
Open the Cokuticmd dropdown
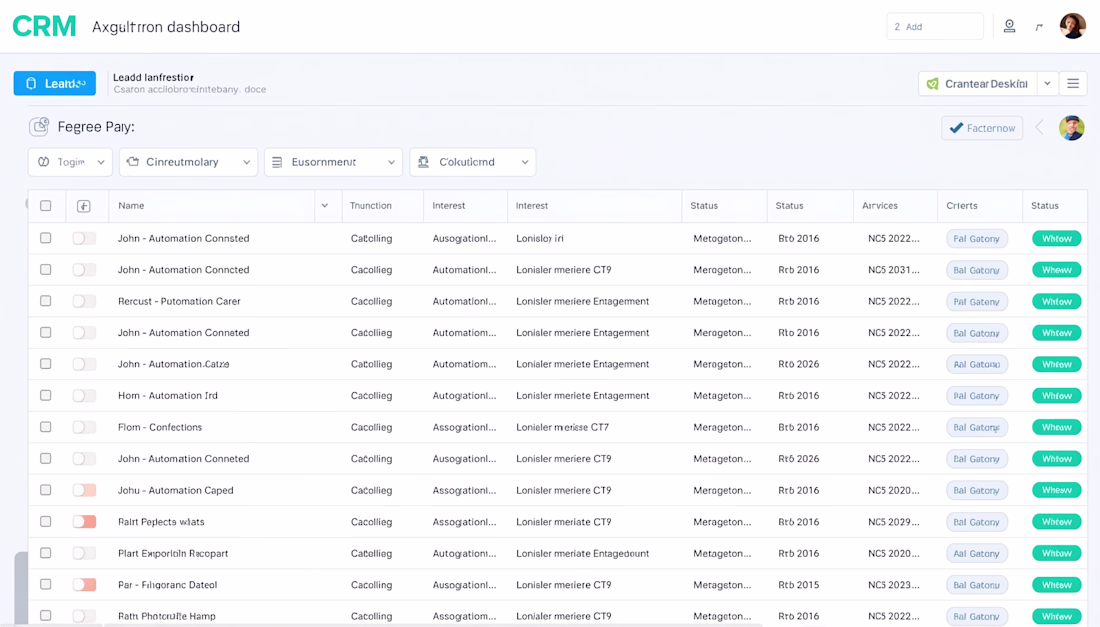[x=473, y=162]
